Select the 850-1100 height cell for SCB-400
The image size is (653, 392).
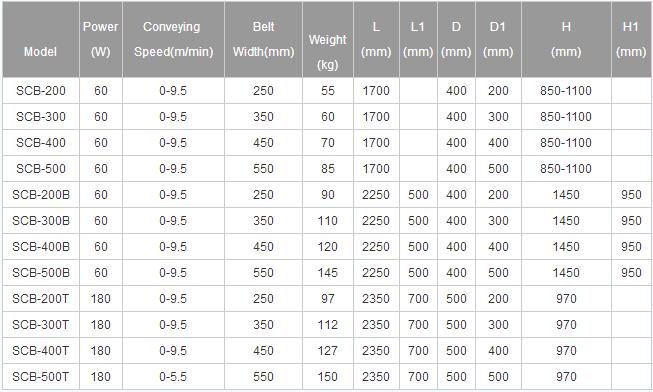coord(566,143)
